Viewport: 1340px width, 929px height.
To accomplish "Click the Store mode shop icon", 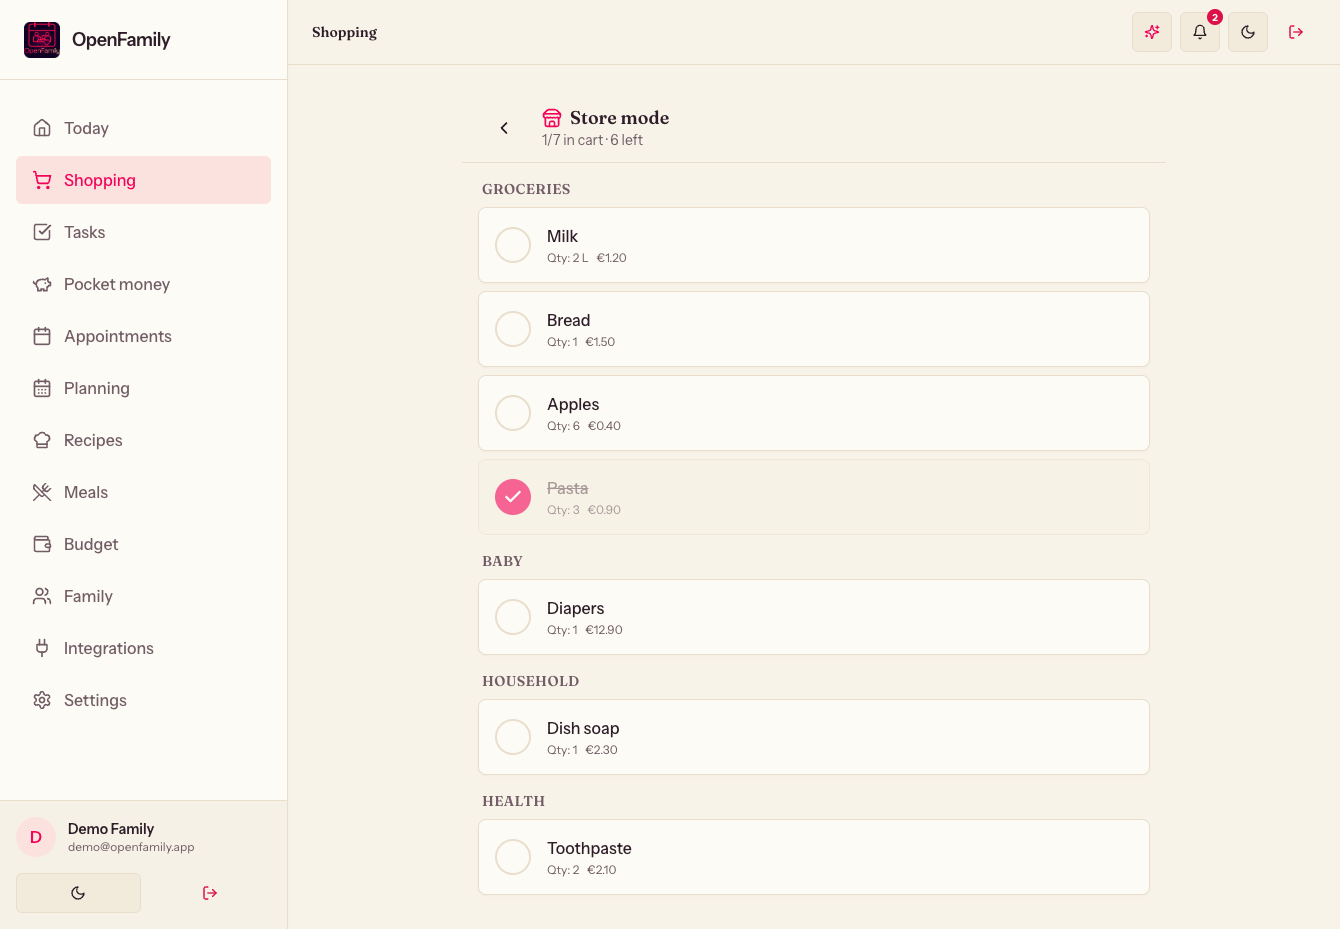I will (x=552, y=118).
